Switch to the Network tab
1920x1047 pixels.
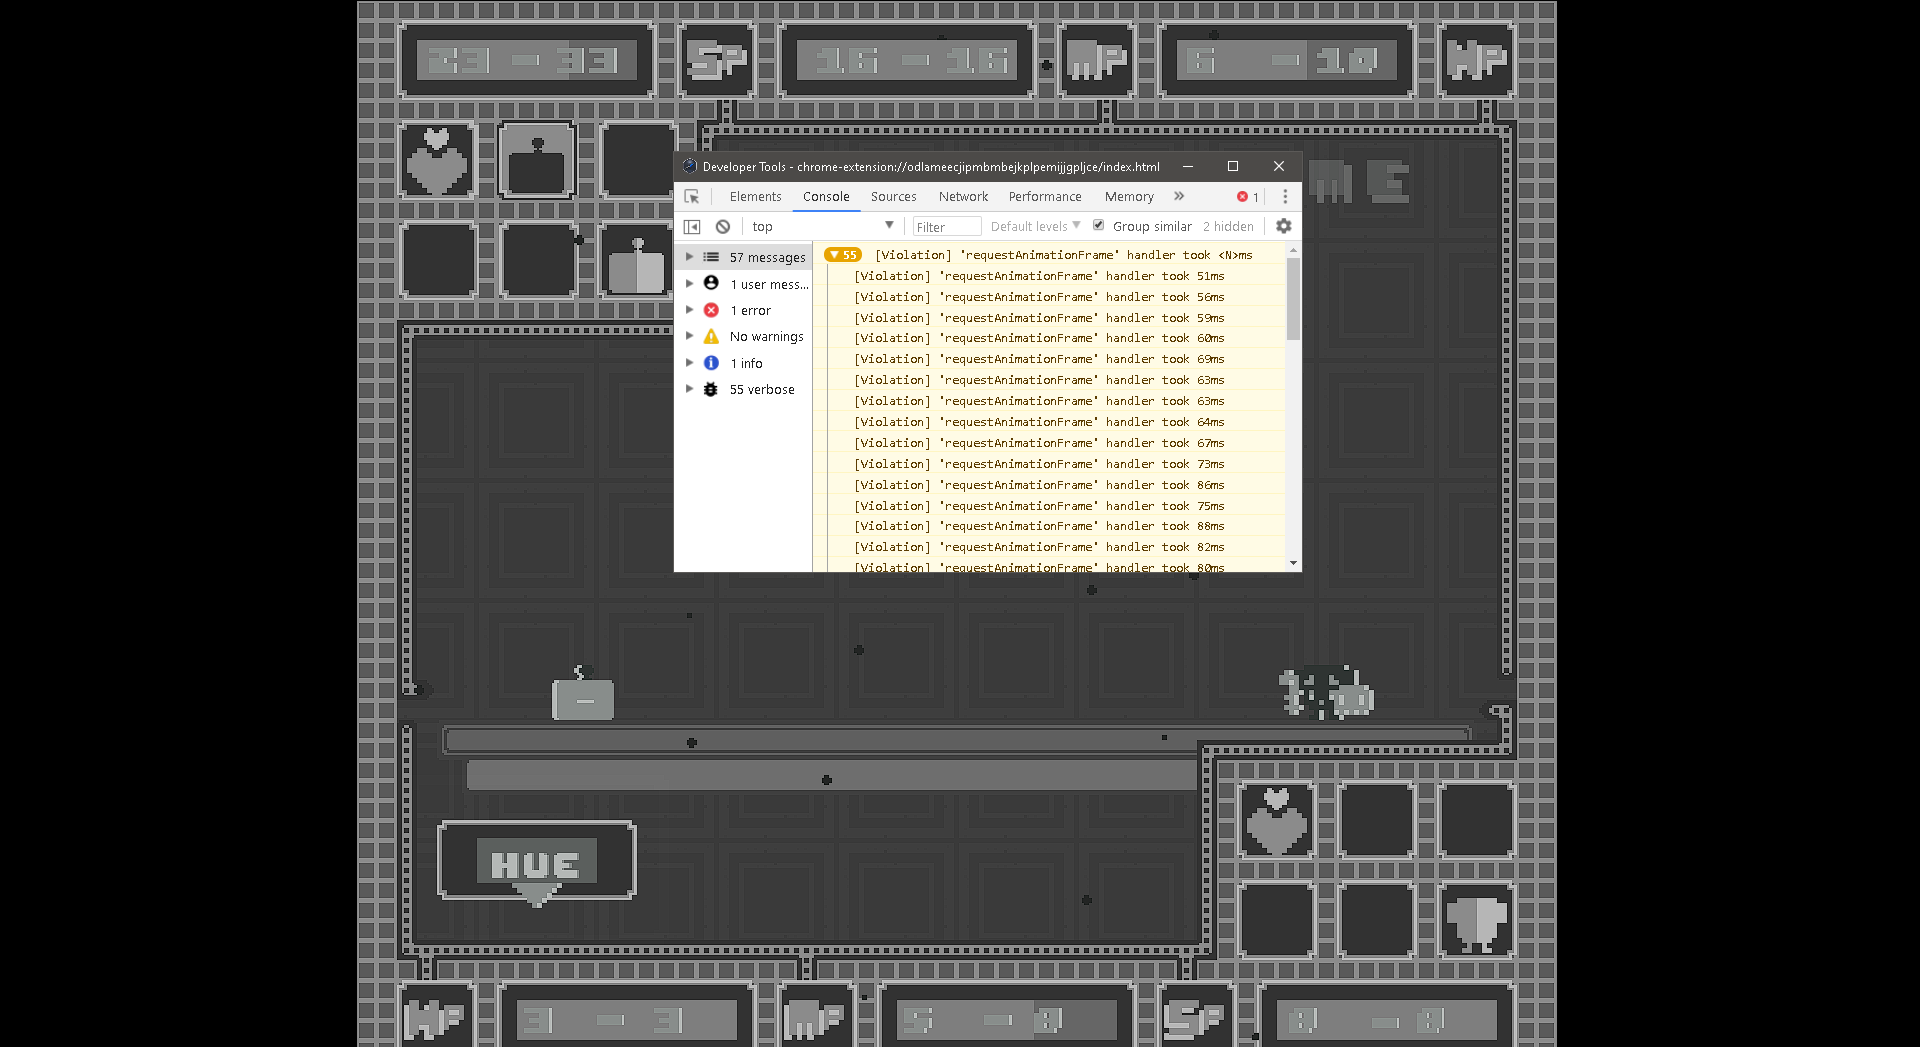(963, 197)
